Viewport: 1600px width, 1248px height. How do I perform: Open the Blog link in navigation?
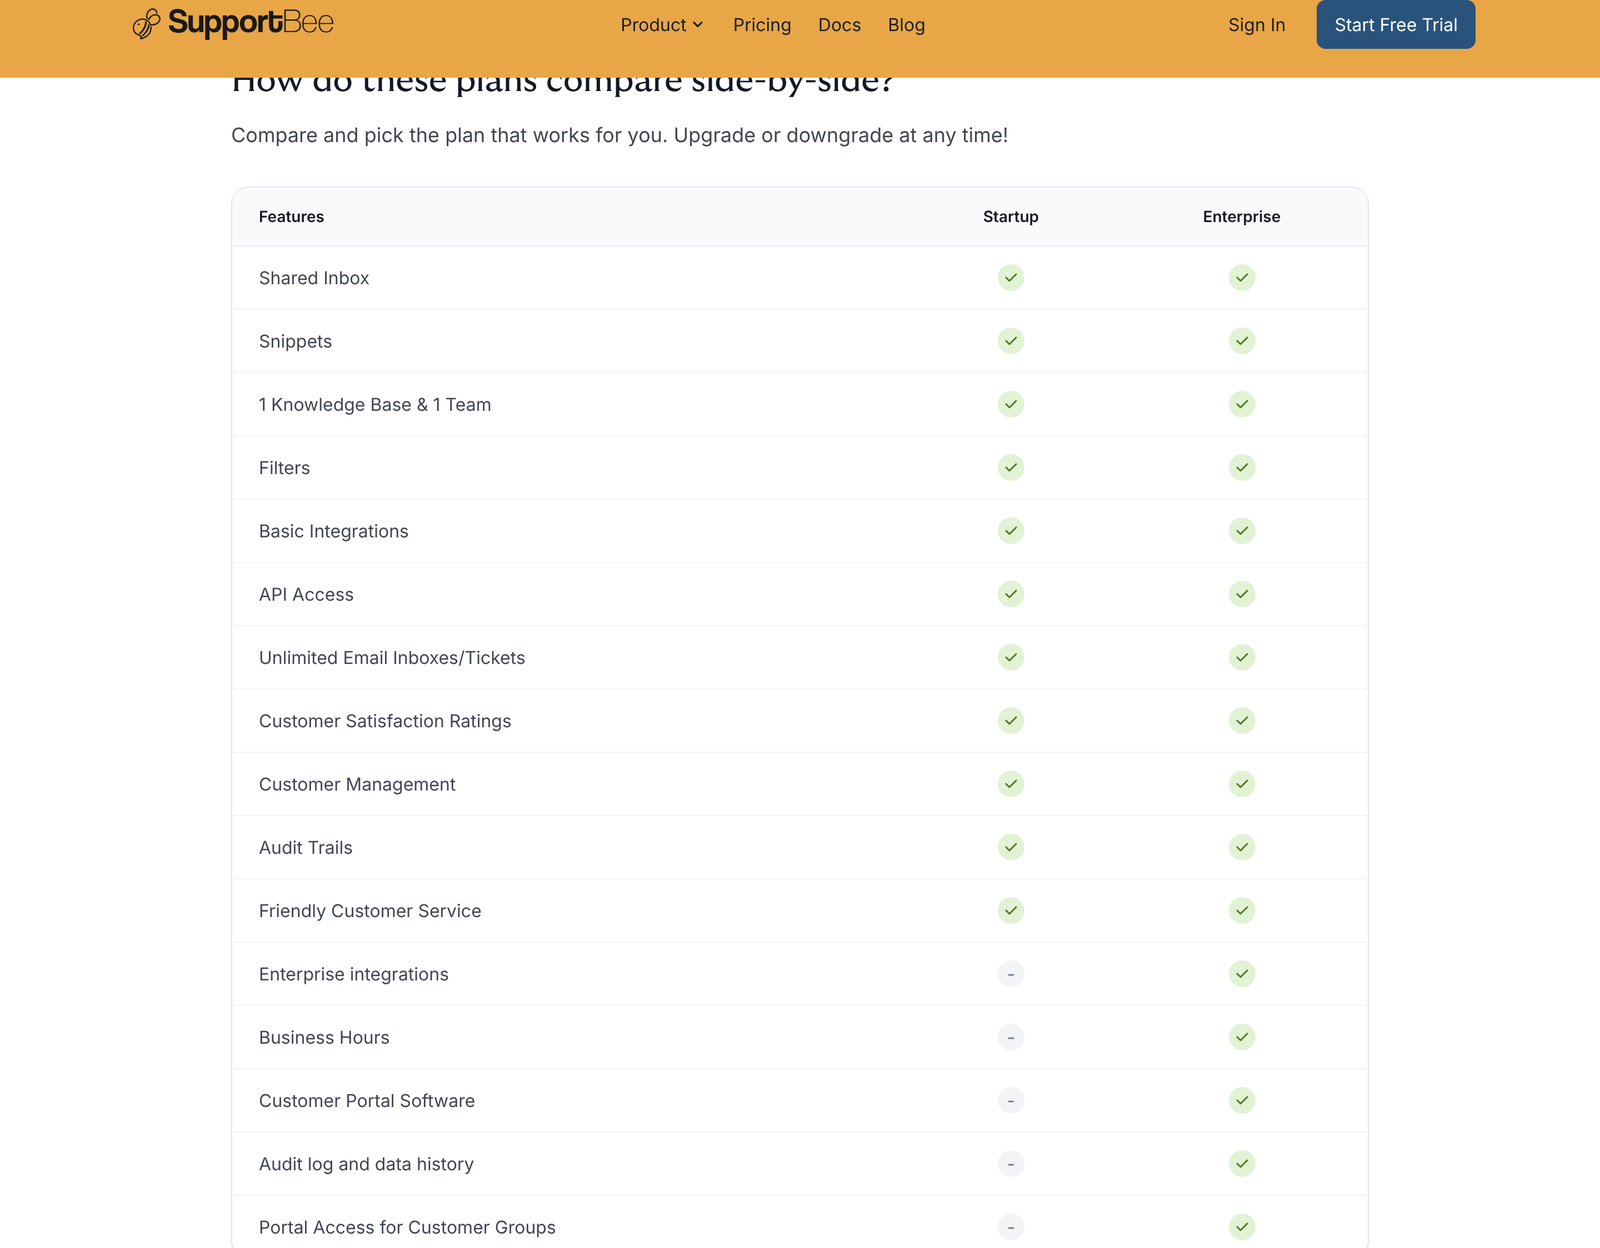906,25
